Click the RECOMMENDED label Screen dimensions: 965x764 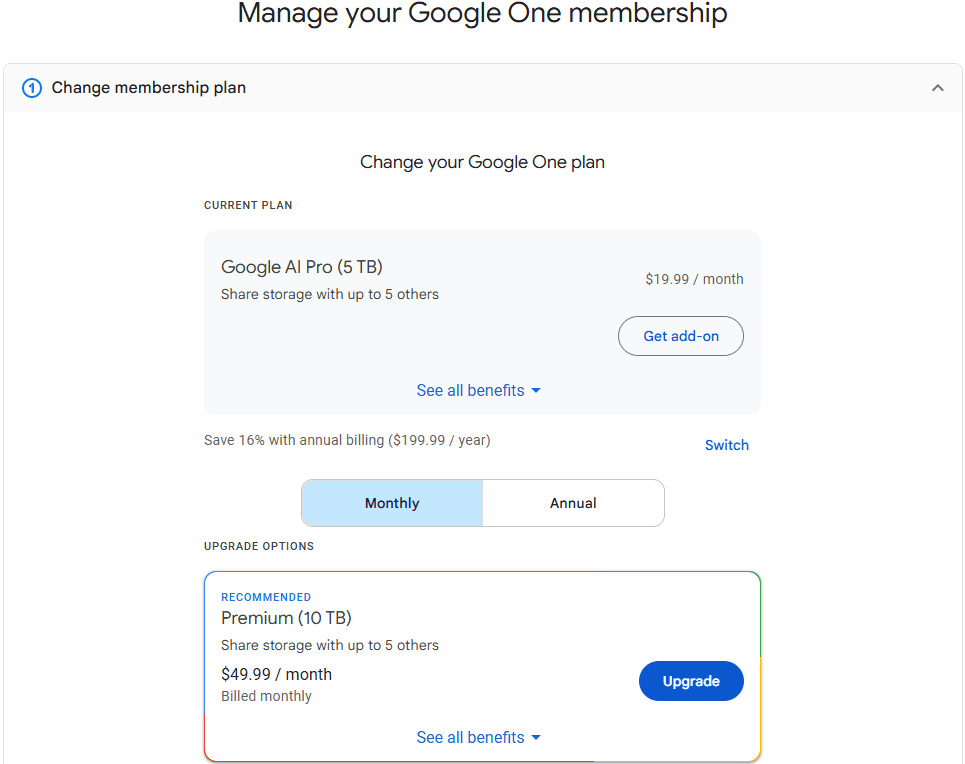coord(266,597)
